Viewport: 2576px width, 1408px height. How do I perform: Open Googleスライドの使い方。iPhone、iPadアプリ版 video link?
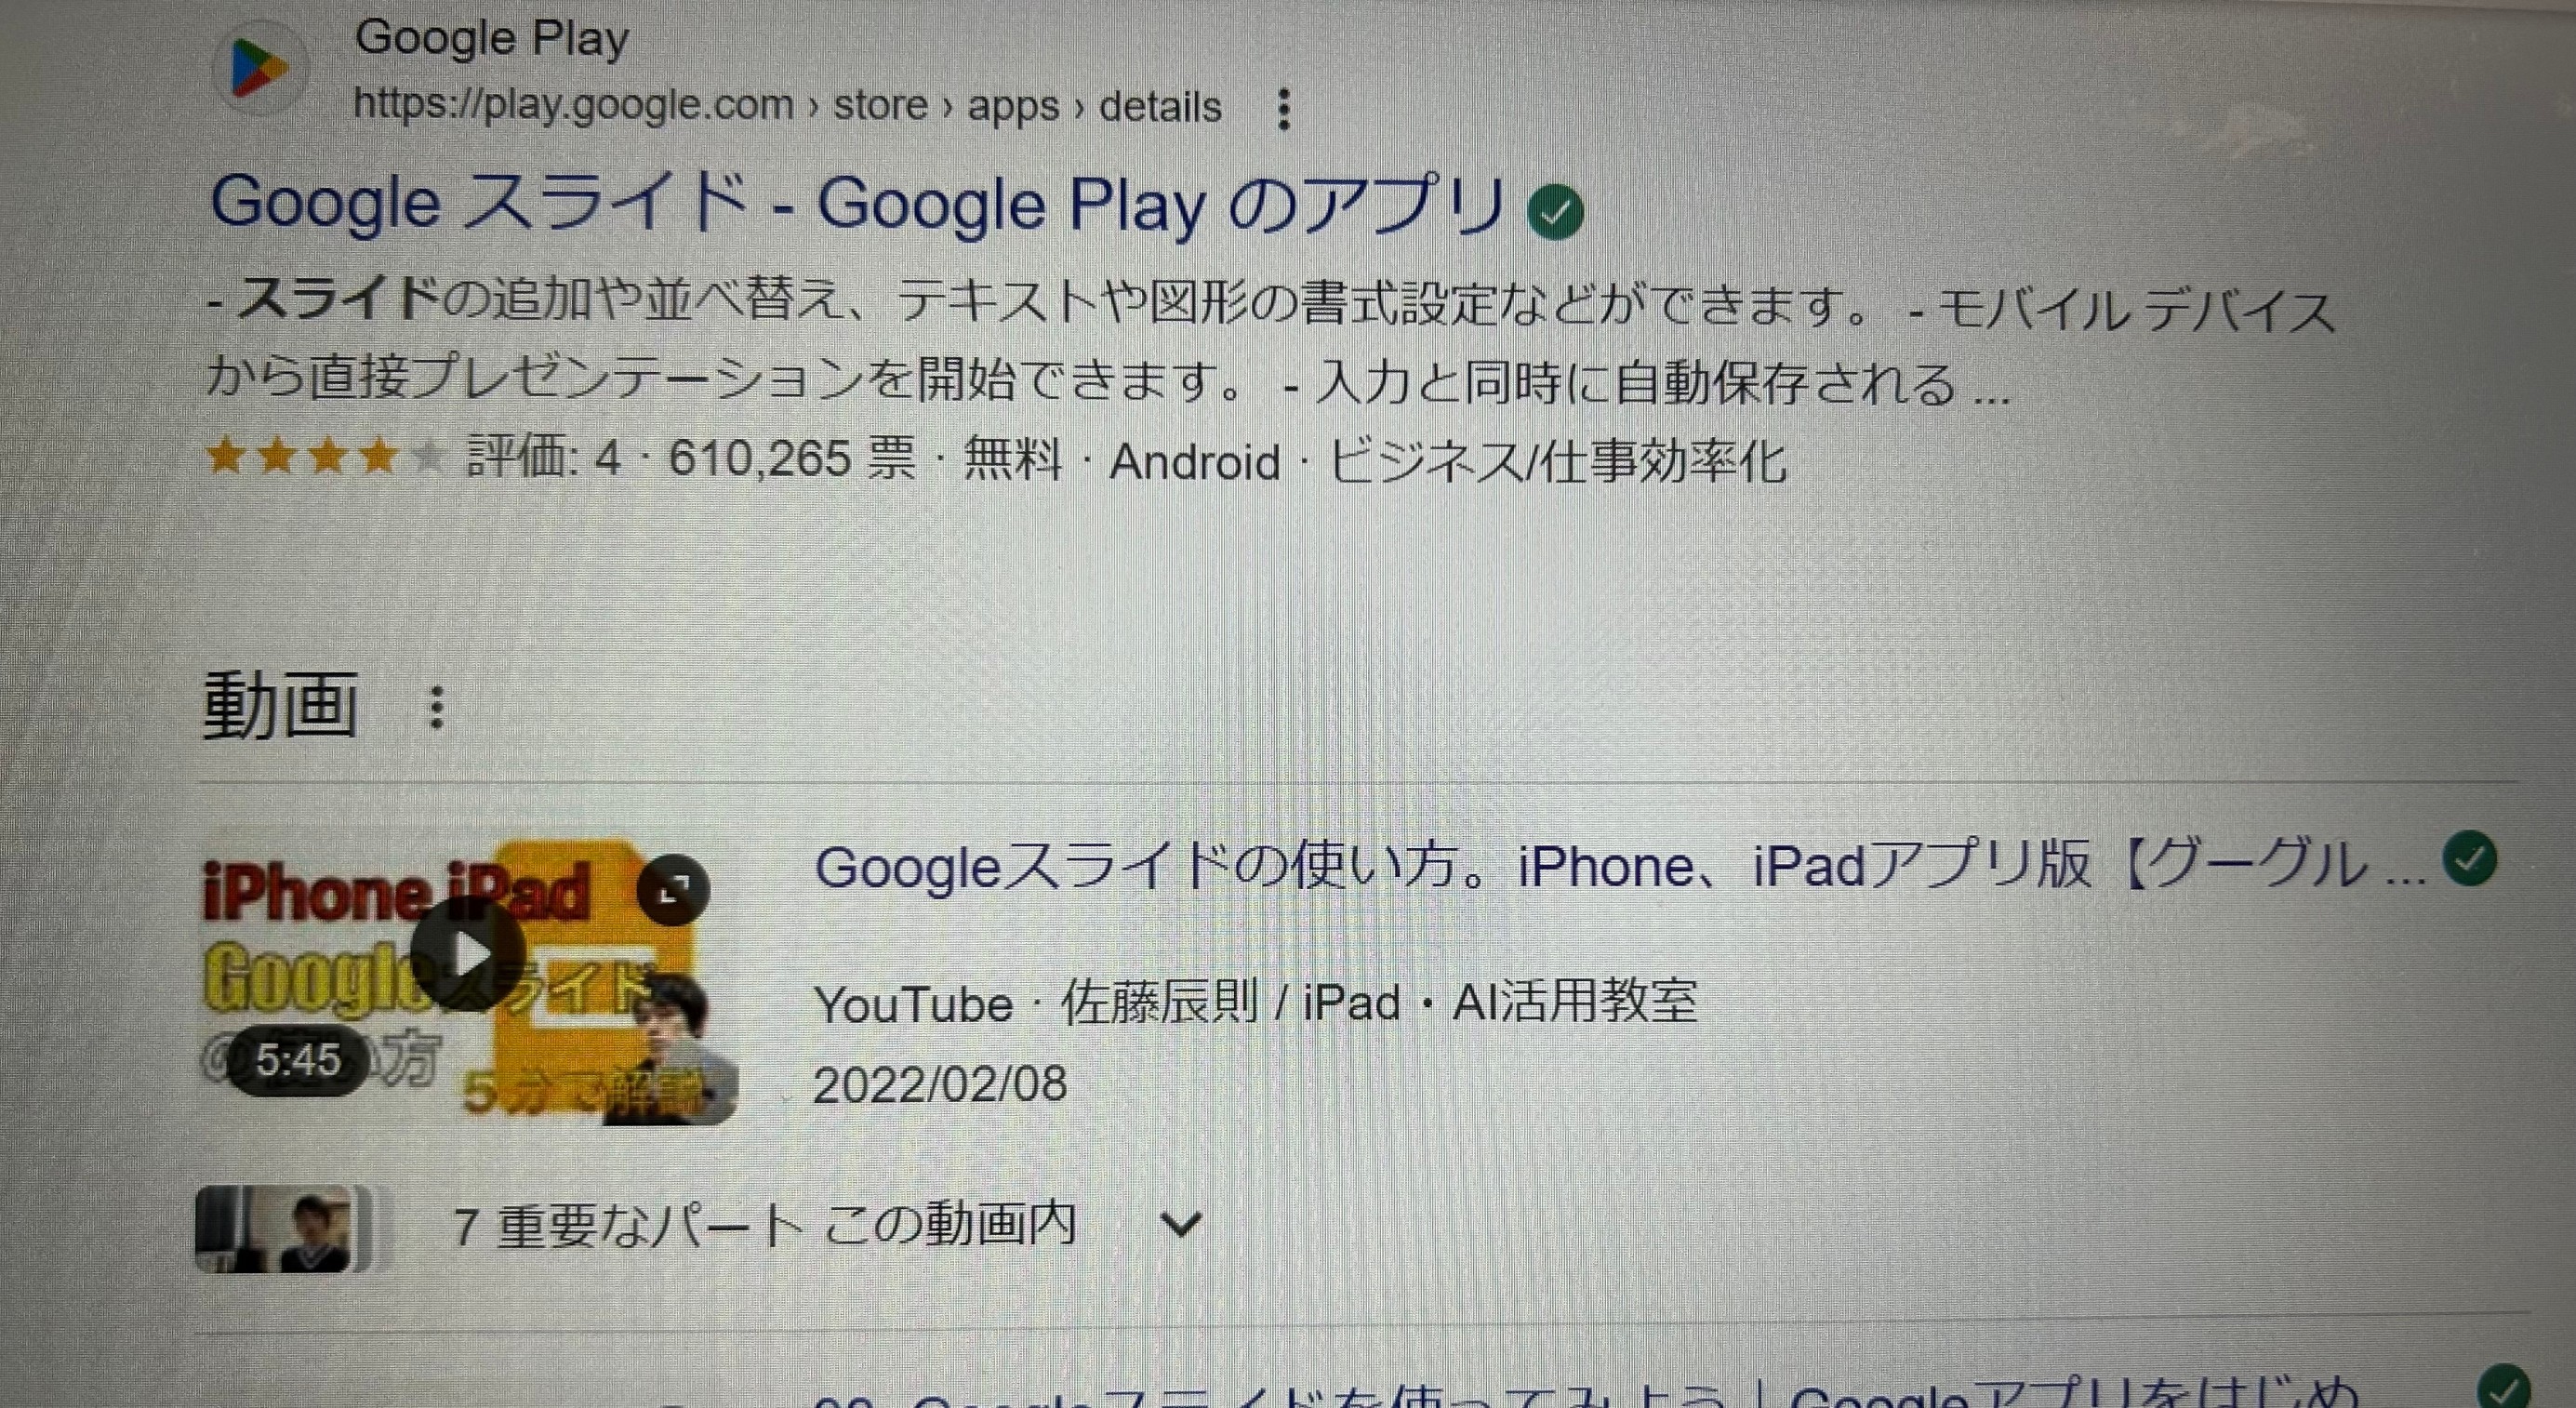click(1620, 866)
